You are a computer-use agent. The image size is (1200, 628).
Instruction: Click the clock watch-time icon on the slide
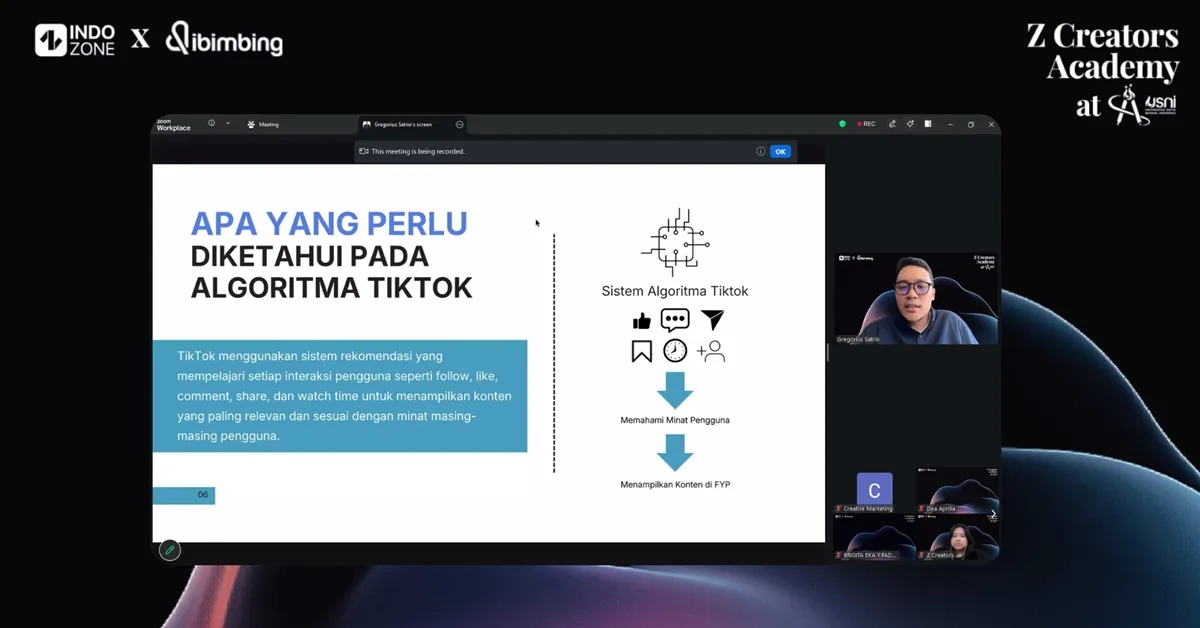click(675, 351)
